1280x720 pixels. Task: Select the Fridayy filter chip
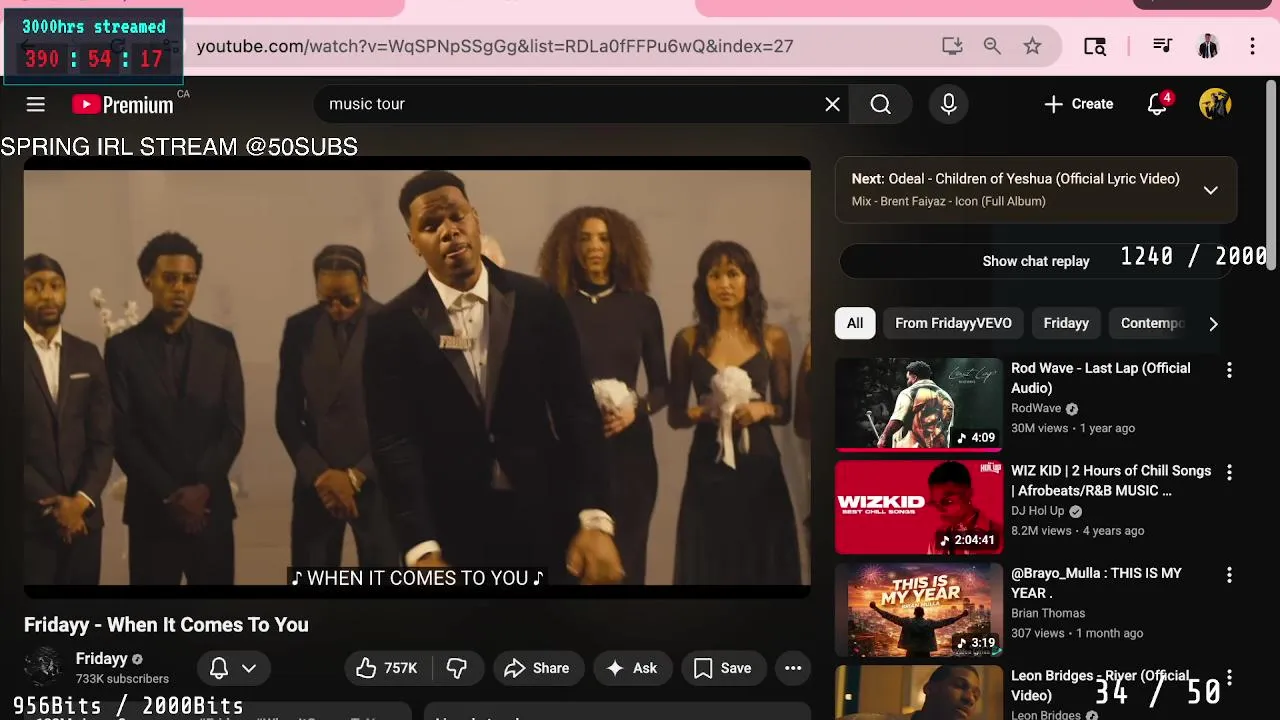tap(1066, 323)
